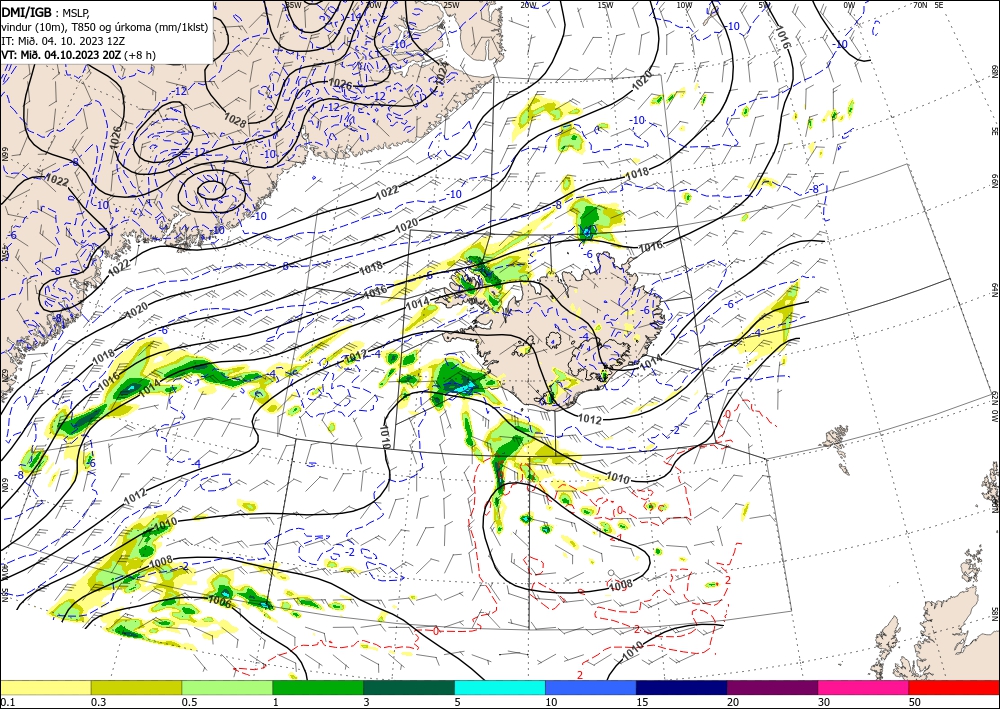The image size is (1000, 709).
Task: Click the '0.3' legend scale value
Action: pos(98,702)
